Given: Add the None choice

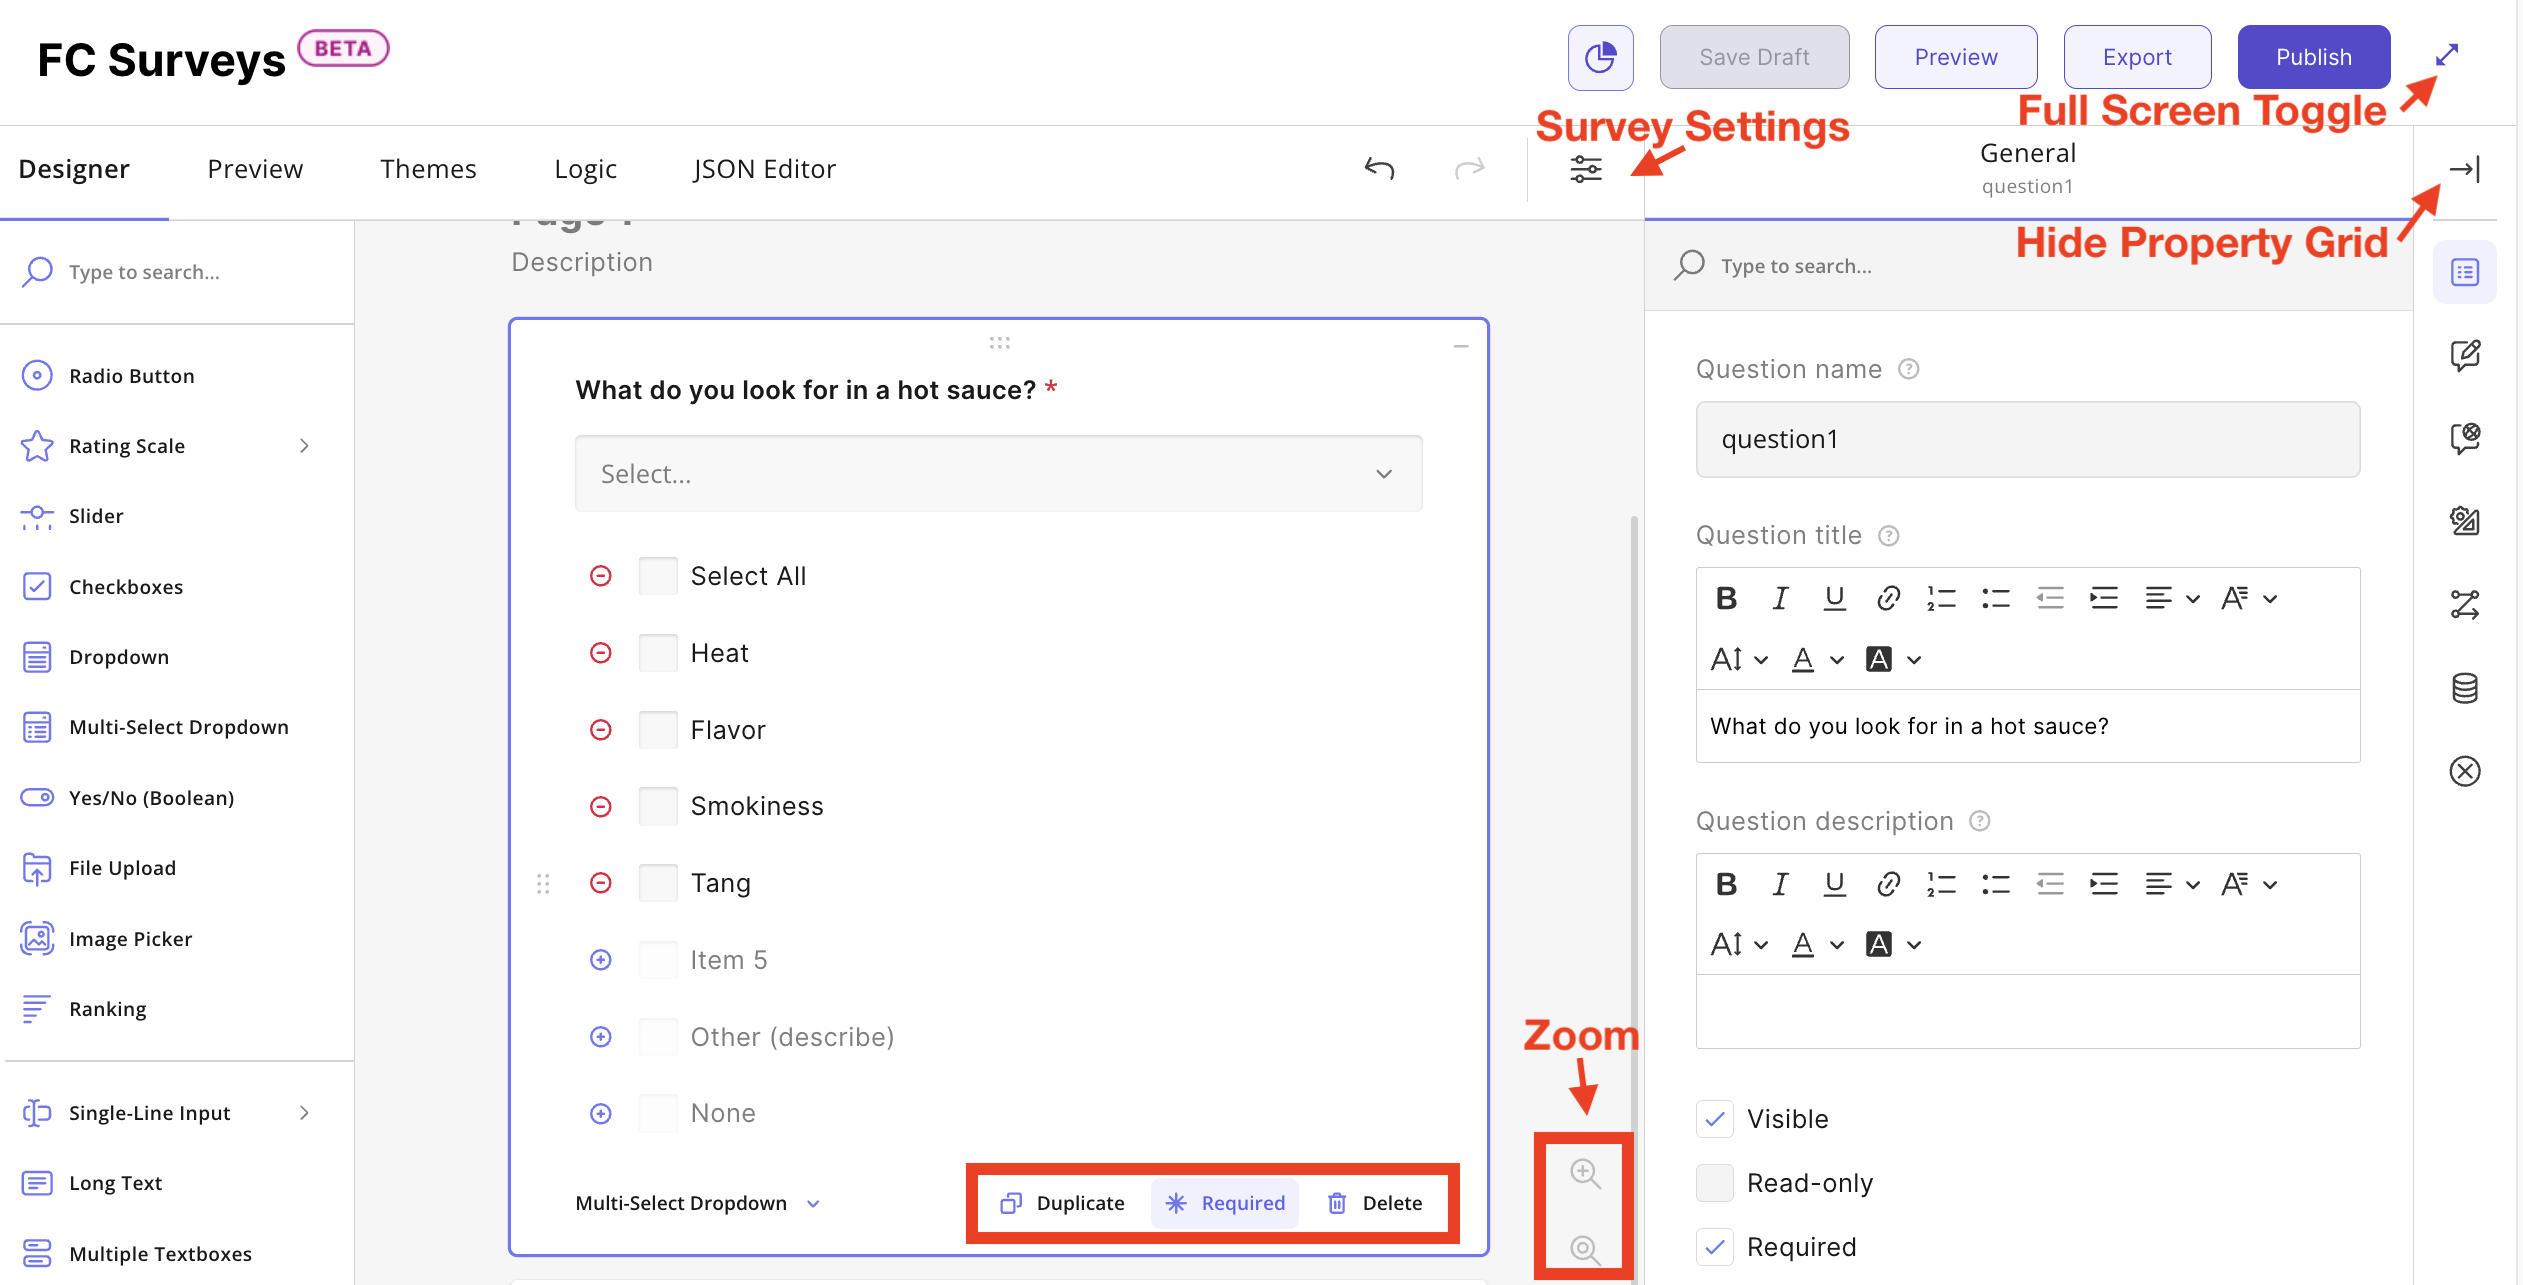Looking at the screenshot, I should click(x=600, y=1113).
